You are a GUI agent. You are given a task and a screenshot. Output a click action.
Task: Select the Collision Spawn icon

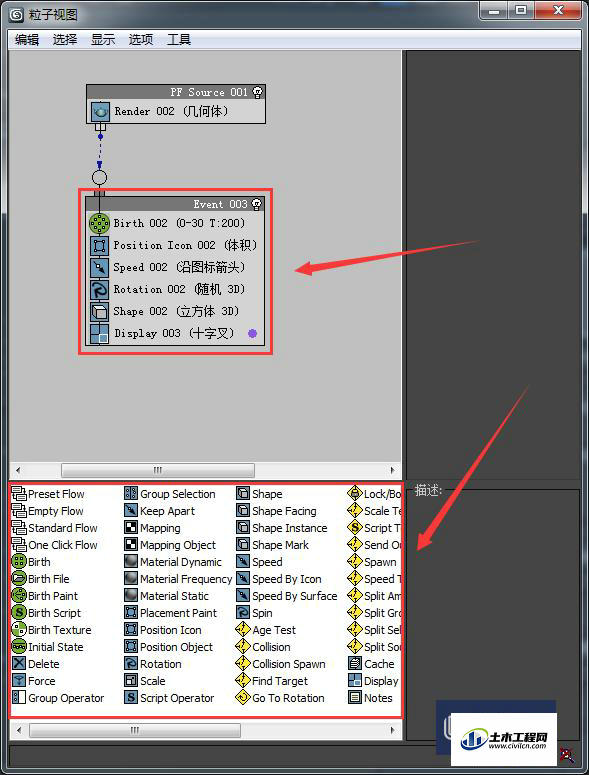[243, 664]
